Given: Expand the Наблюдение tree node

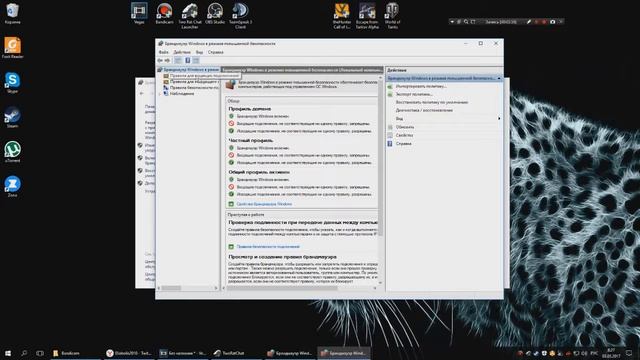Looking at the screenshot, I should pos(160,93).
